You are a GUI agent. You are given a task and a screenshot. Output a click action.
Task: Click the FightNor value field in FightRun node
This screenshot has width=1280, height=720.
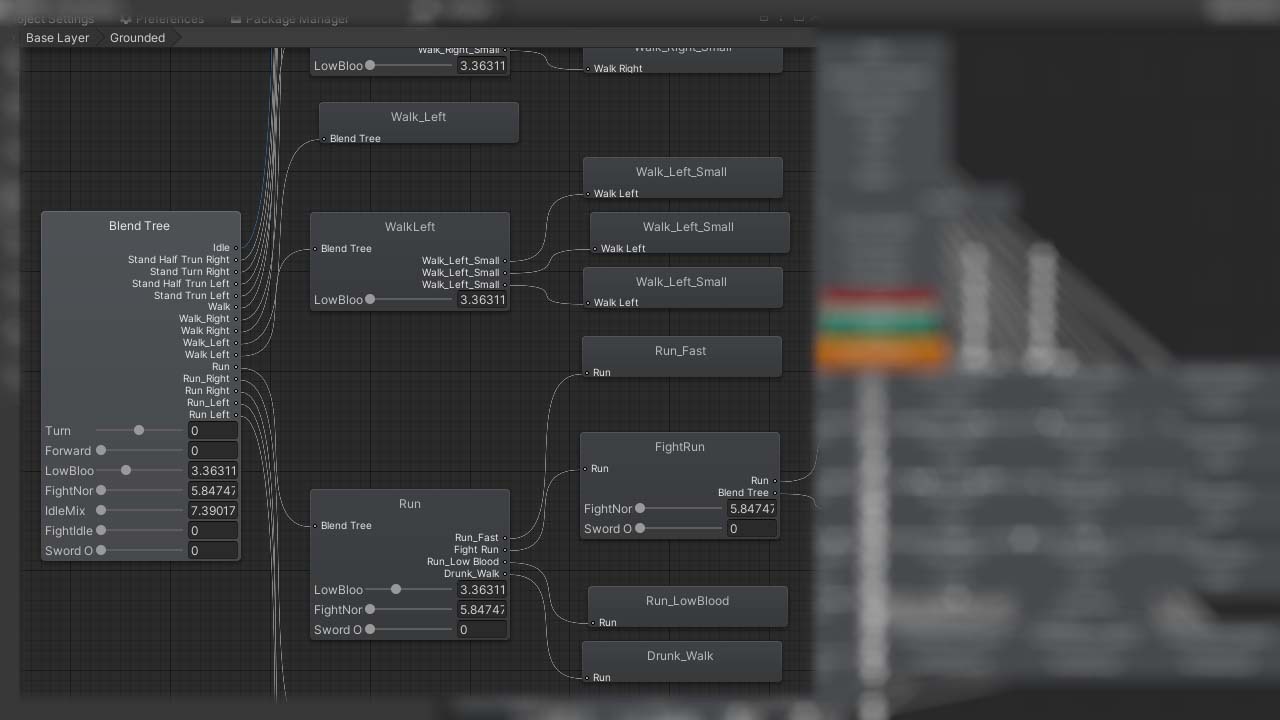pos(751,509)
